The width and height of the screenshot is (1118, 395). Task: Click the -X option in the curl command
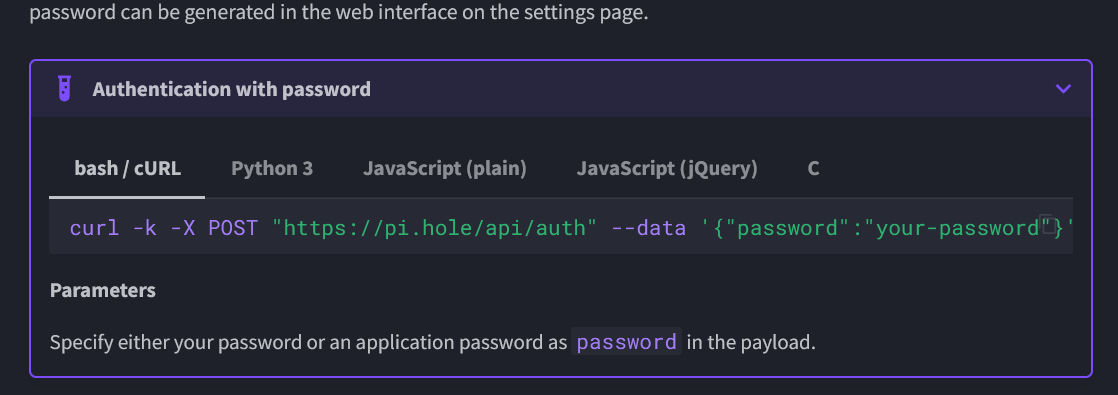183,228
